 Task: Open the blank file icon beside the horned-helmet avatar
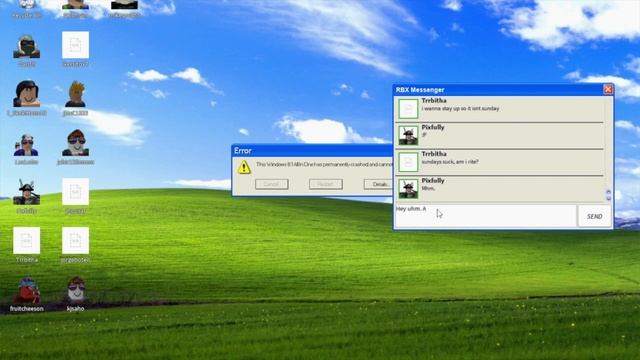pyautogui.click(x=76, y=191)
